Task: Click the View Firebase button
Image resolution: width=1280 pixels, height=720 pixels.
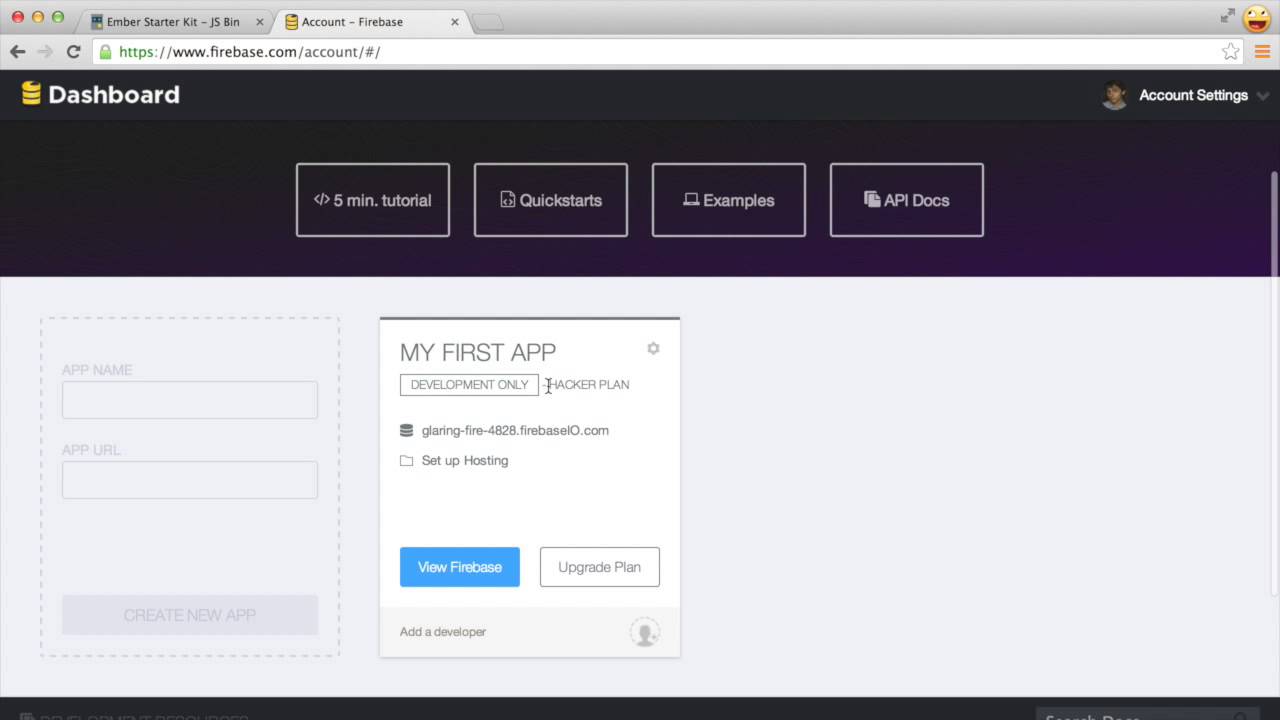Action: pos(460,567)
